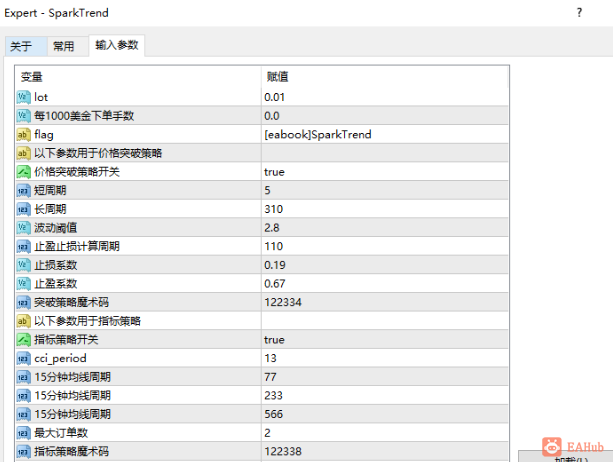Open the 关于 tab
613x462 pixels.
[x=26, y=47]
